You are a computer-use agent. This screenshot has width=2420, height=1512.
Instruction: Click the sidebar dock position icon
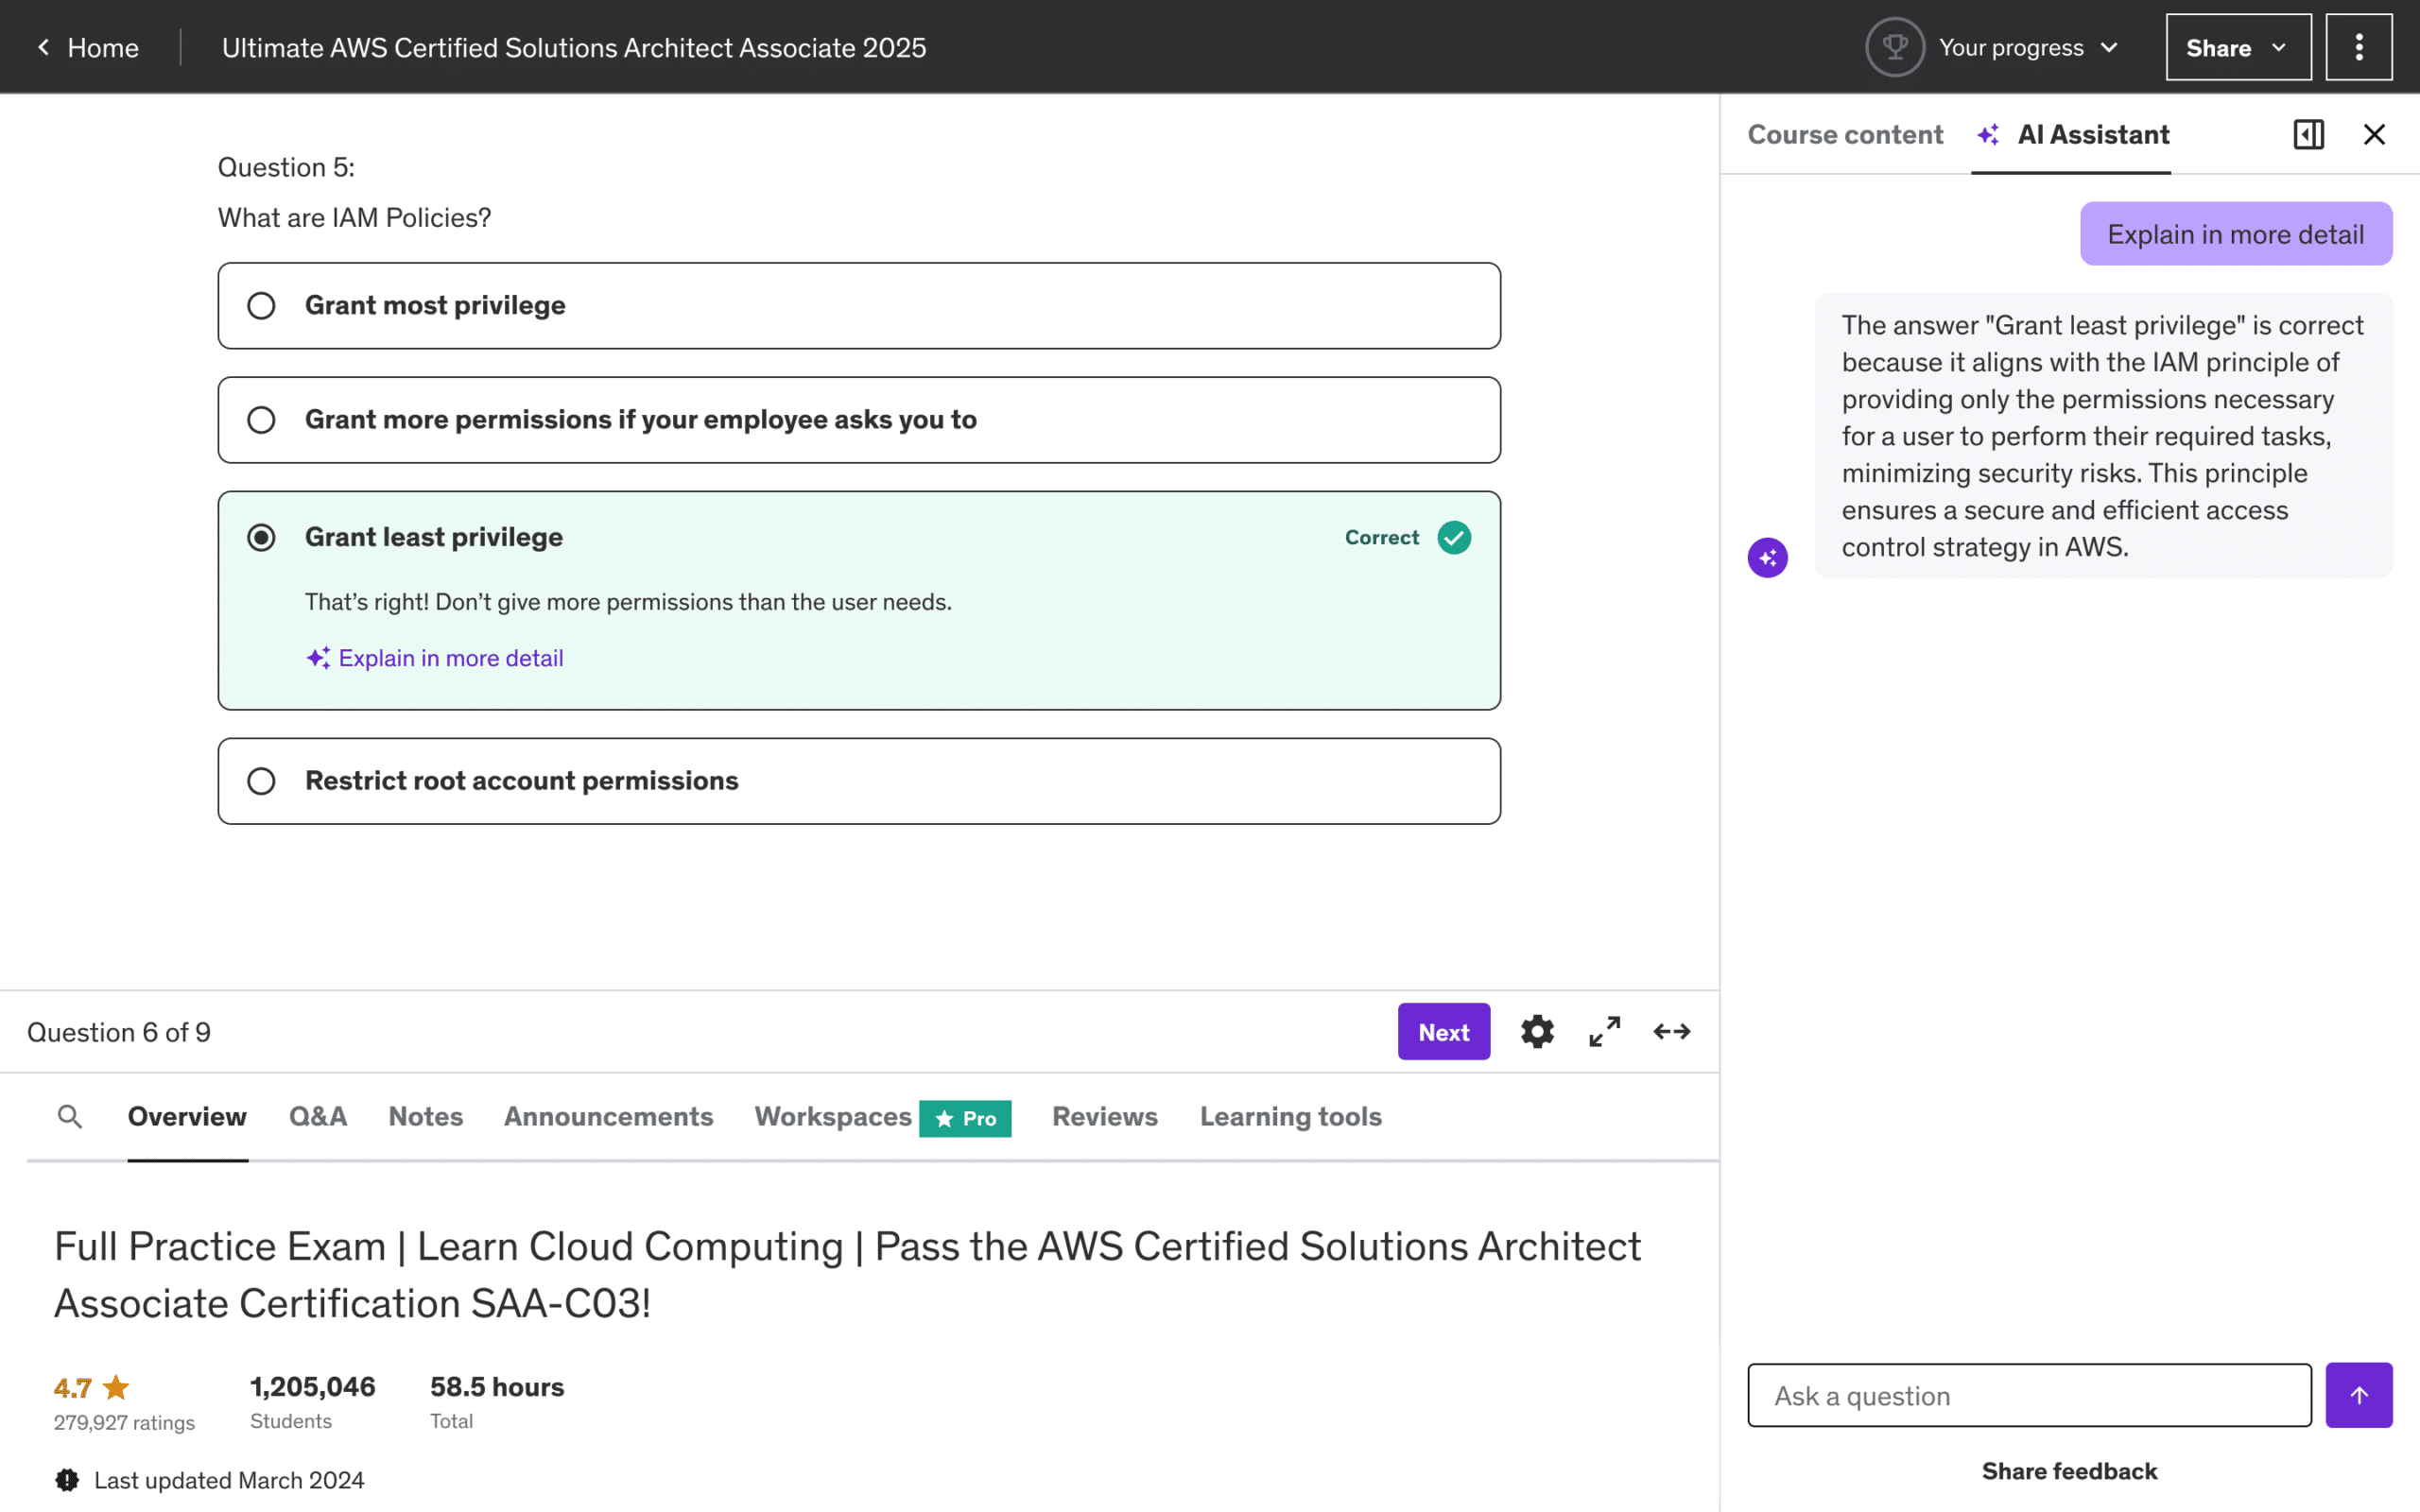pos(2308,134)
